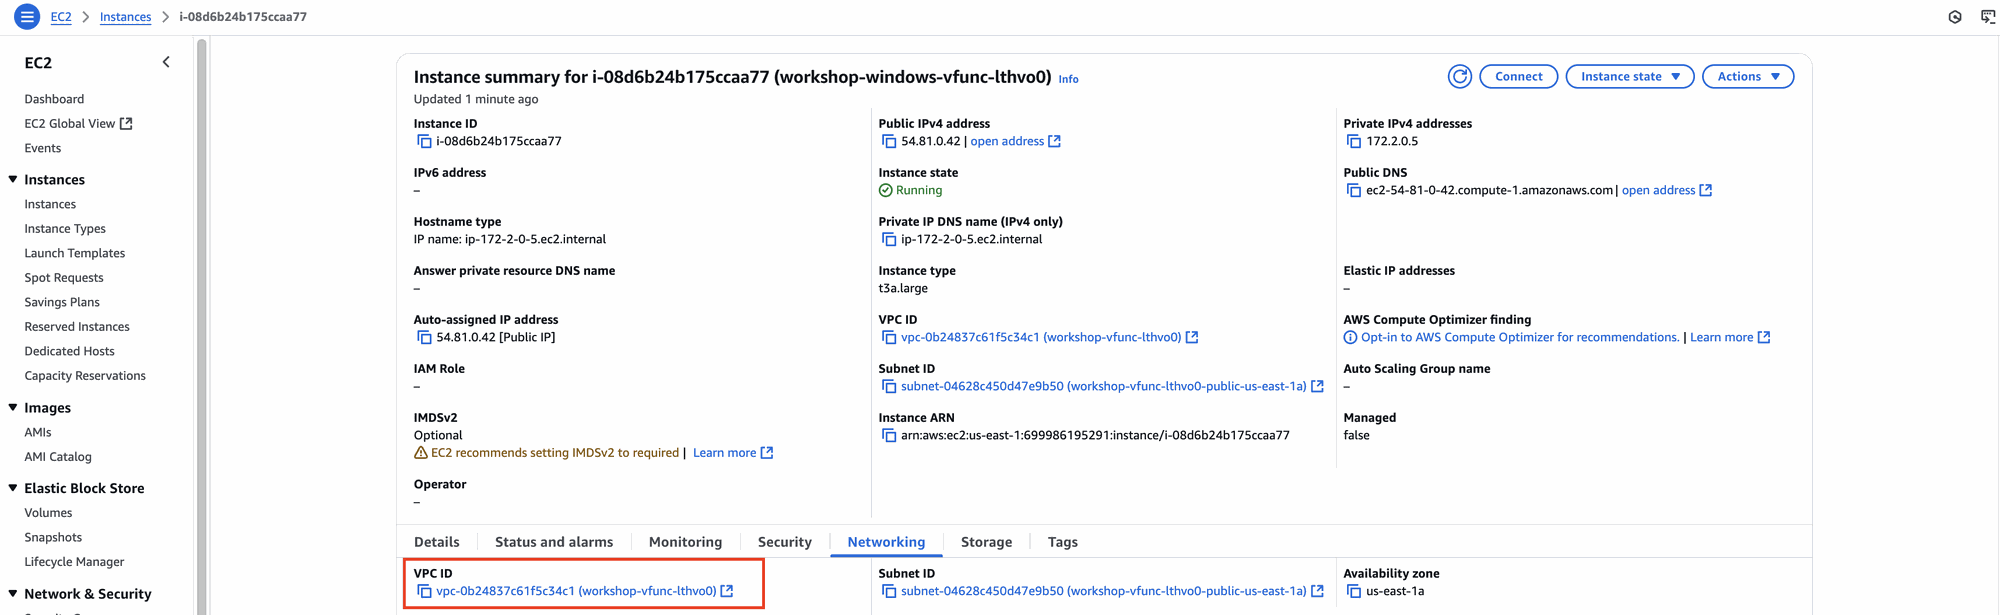Copy the Auto-assigned IP address

click(x=424, y=338)
